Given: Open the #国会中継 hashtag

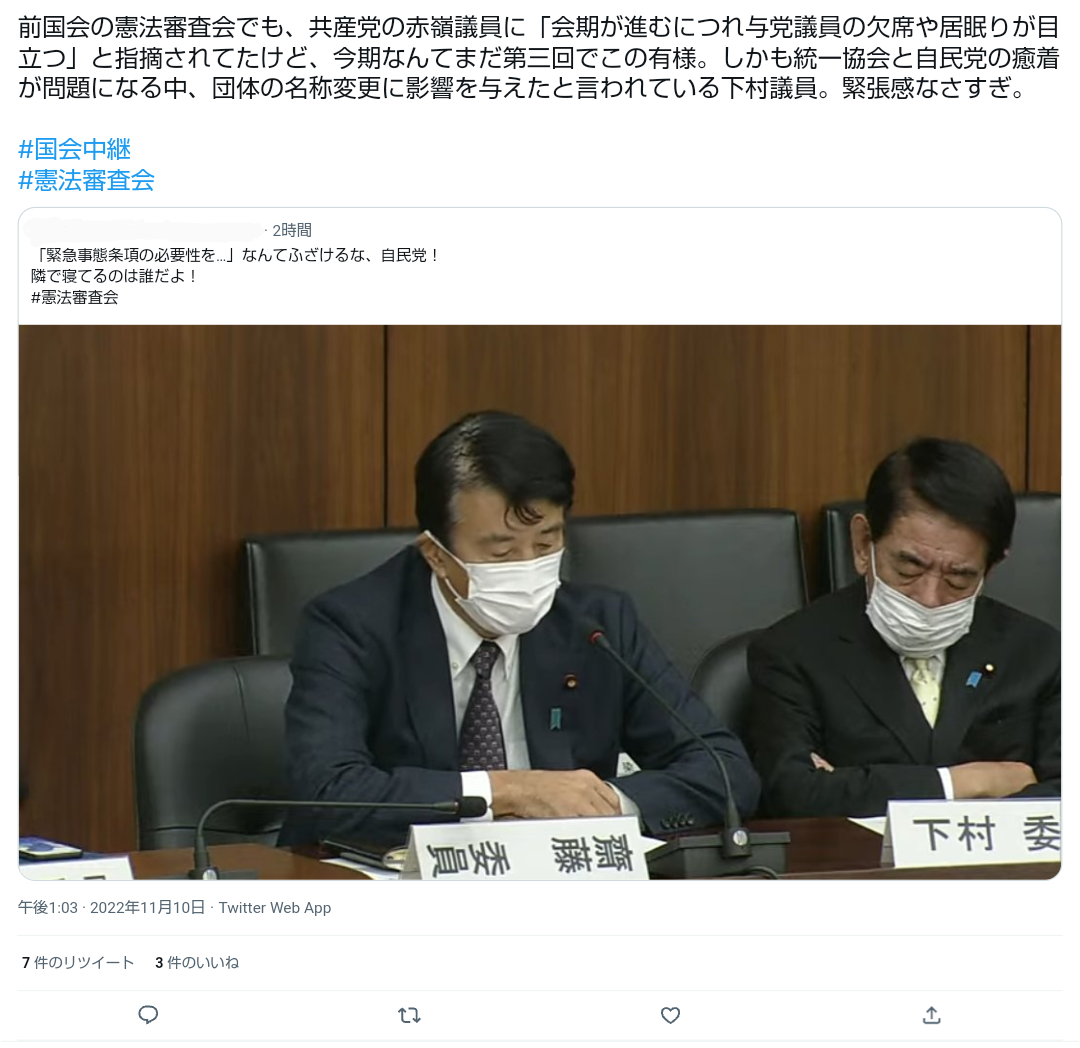Looking at the screenshot, I should point(74,149).
